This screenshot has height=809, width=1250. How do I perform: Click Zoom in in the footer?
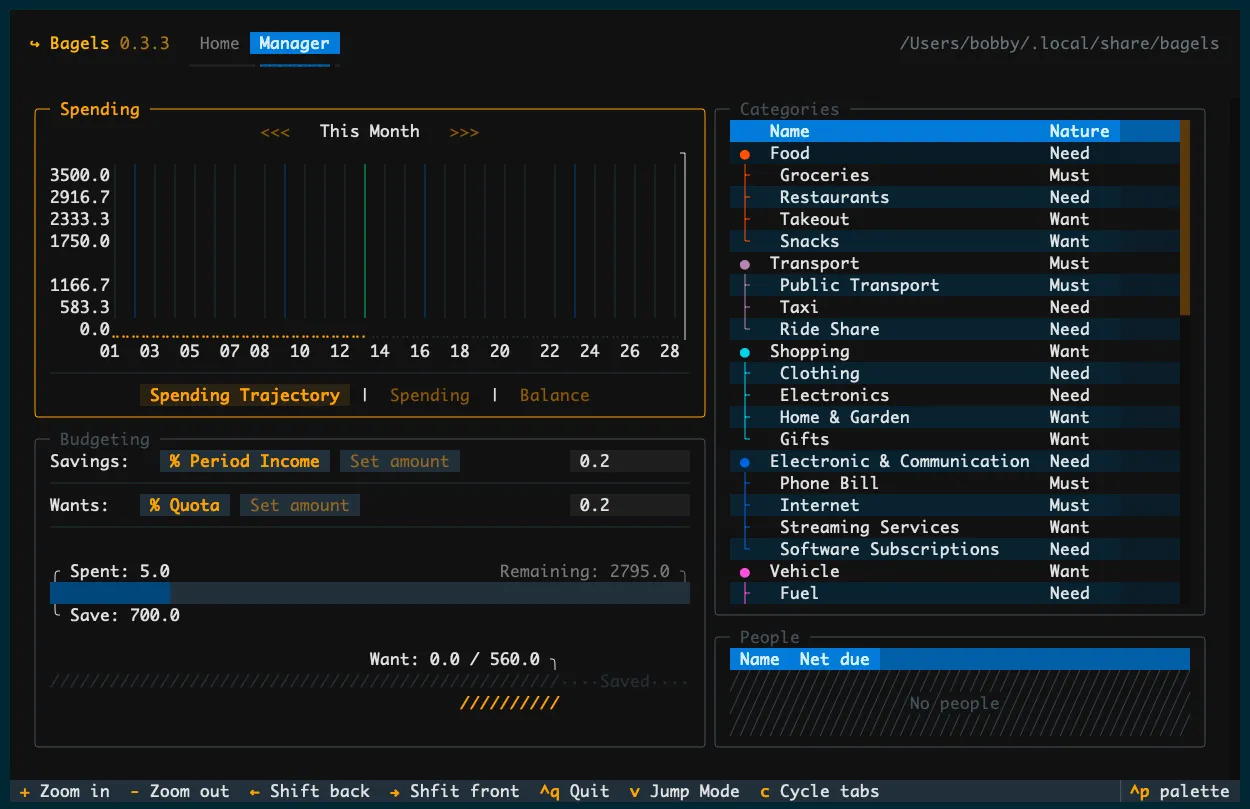(x=65, y=791)
